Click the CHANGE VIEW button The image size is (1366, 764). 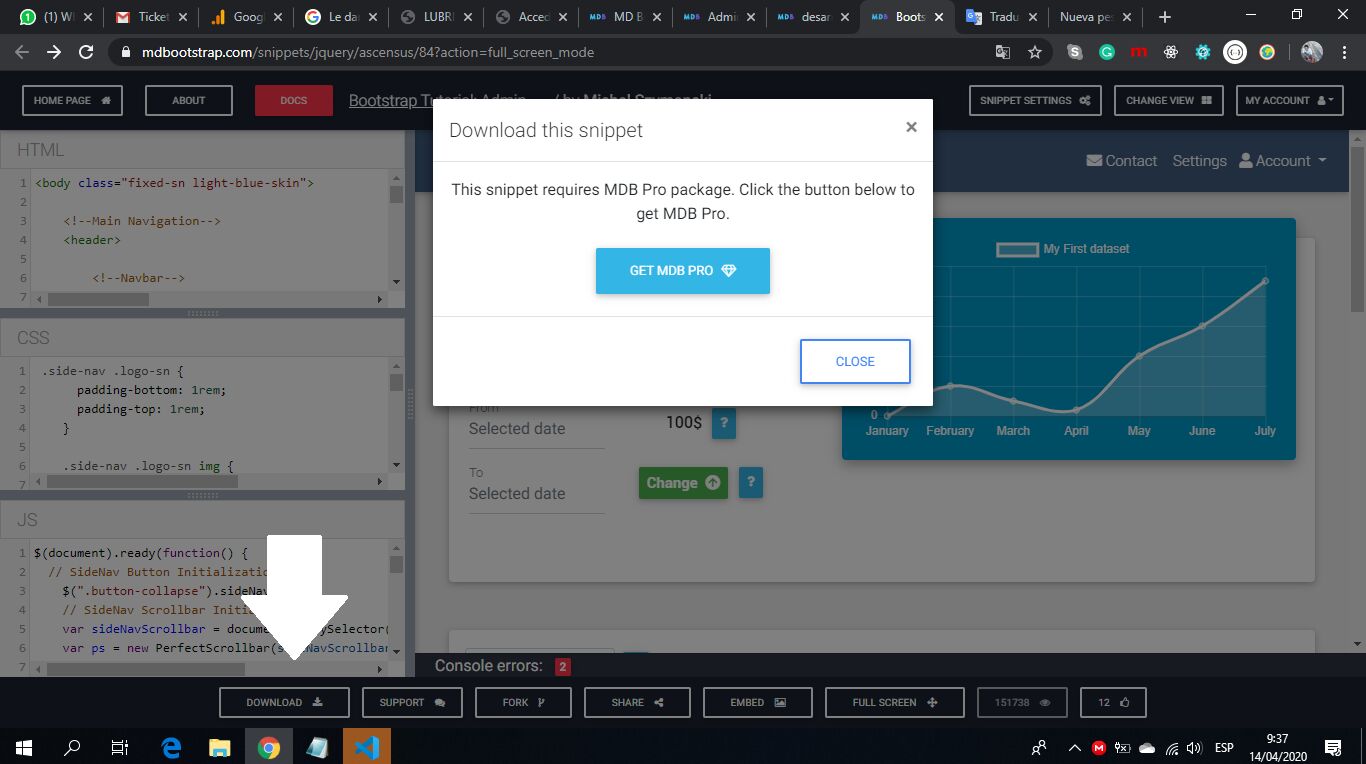[1169, 100]
